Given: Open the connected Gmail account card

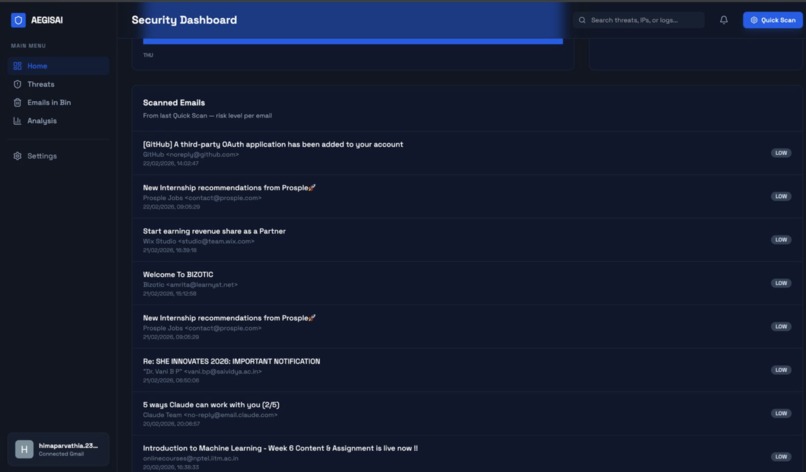Looking at the screenshot, I should [59, 449].
